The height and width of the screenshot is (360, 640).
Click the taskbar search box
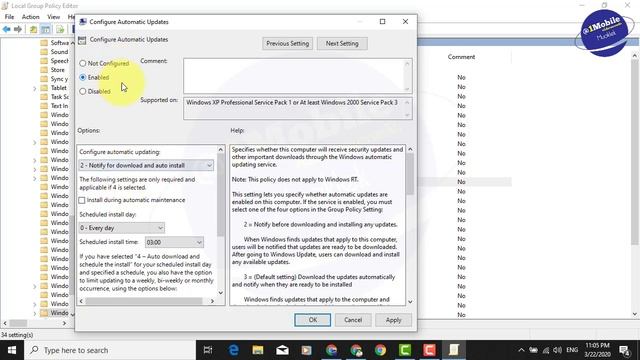click(x=110, y=350)
